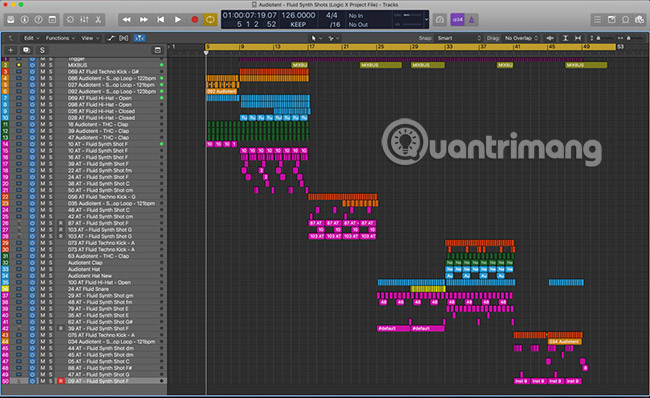Click the No In MIDI indicator
Image resolution: width=650 pixels, height=398 pixels.
tap(356, 16)
